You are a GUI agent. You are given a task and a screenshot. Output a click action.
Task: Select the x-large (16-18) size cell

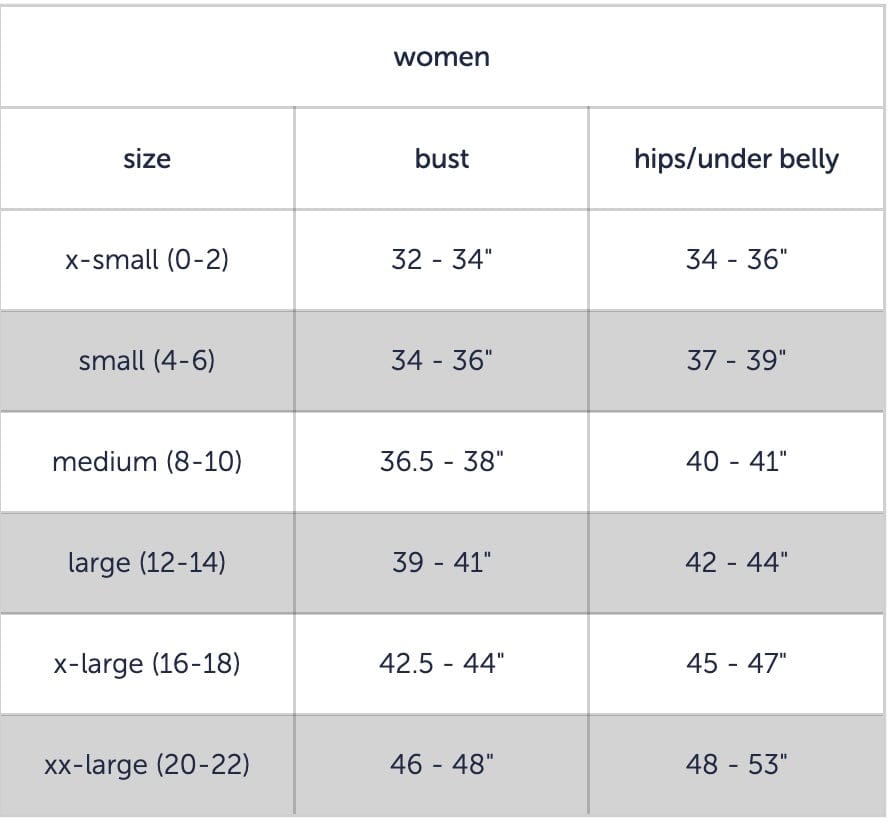[x=147, y=664]
